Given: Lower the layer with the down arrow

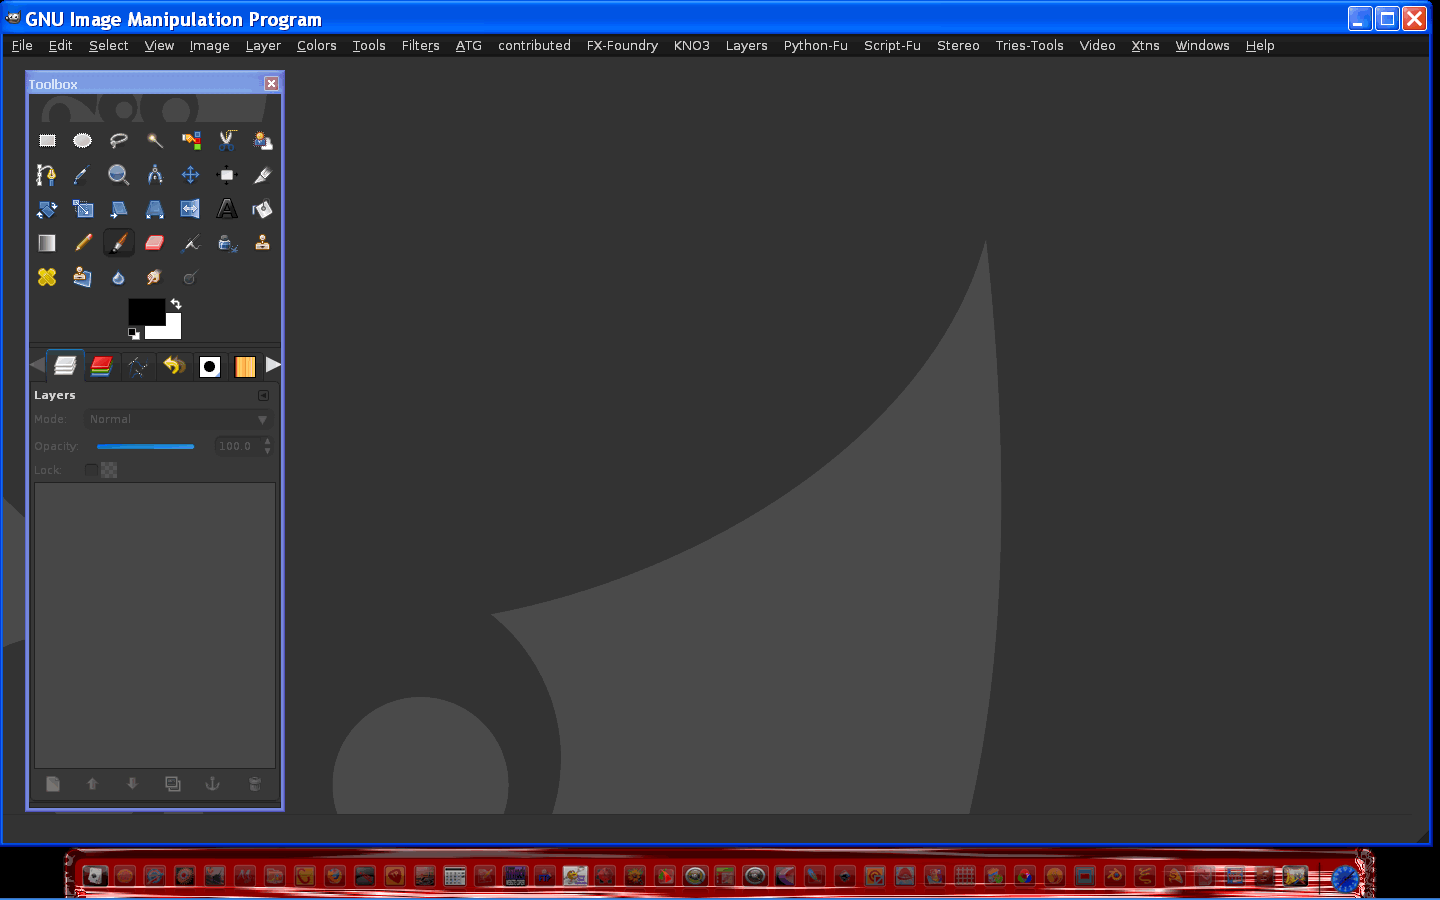Looking at the screenshot, I should (132, 784).
